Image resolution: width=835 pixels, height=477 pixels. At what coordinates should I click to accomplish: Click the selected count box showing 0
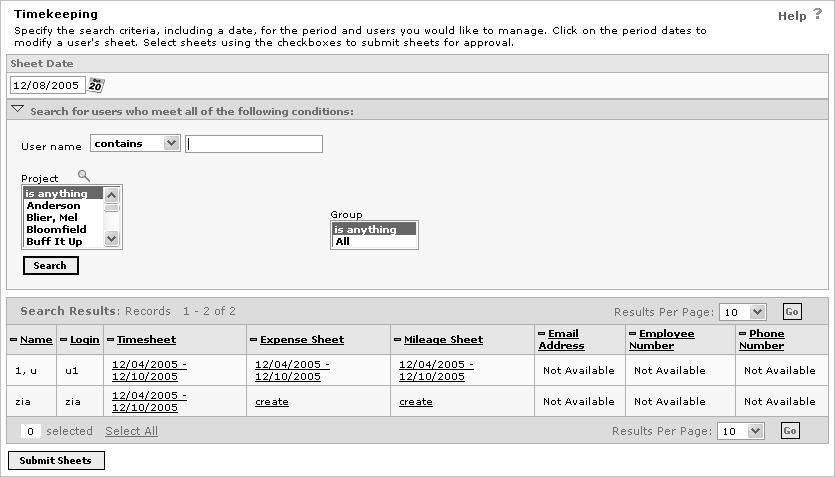point(31,431)
